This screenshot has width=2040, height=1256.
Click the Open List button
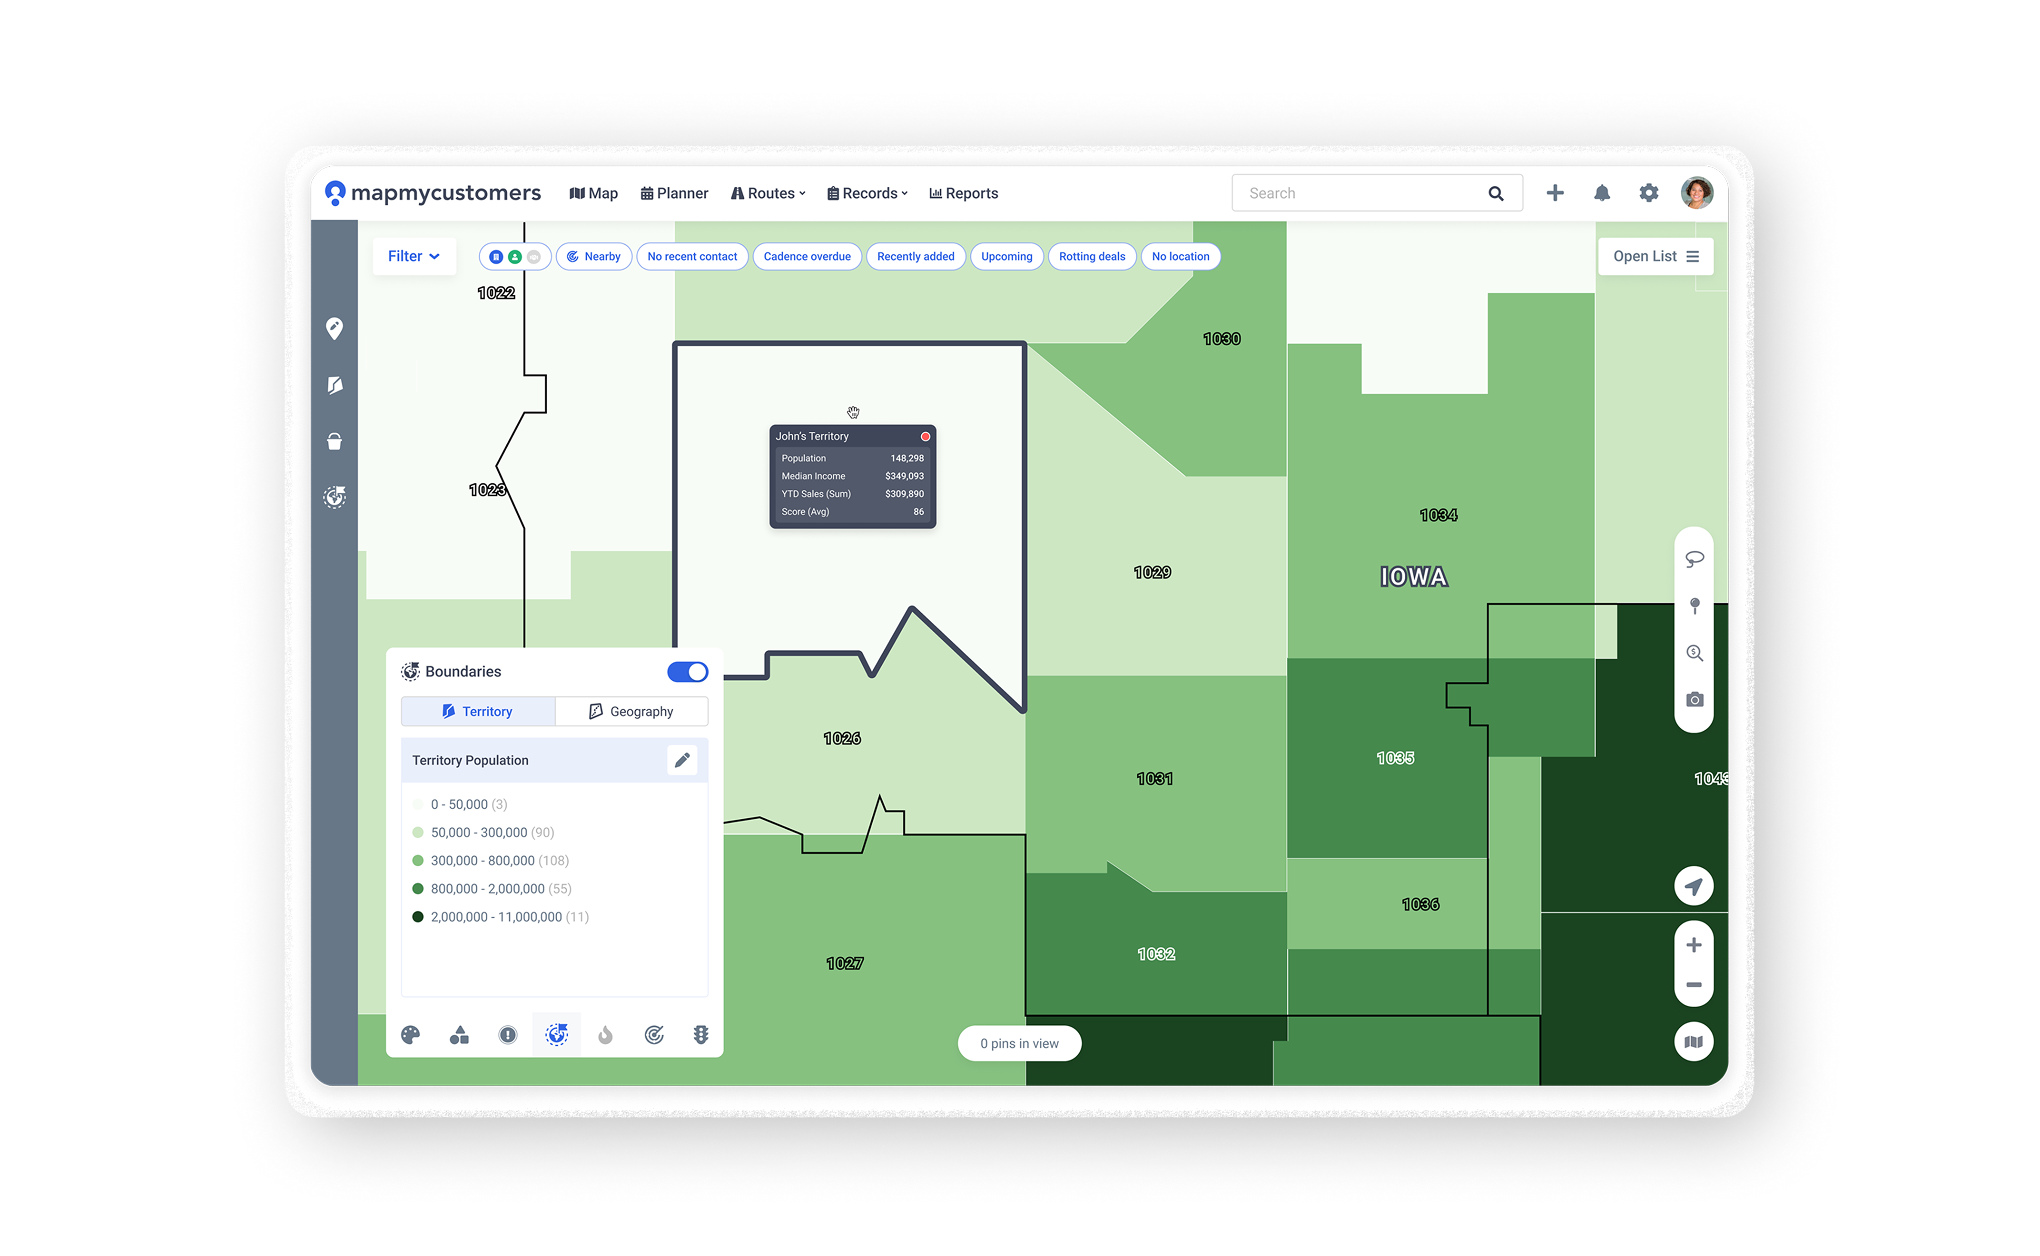1655,256
